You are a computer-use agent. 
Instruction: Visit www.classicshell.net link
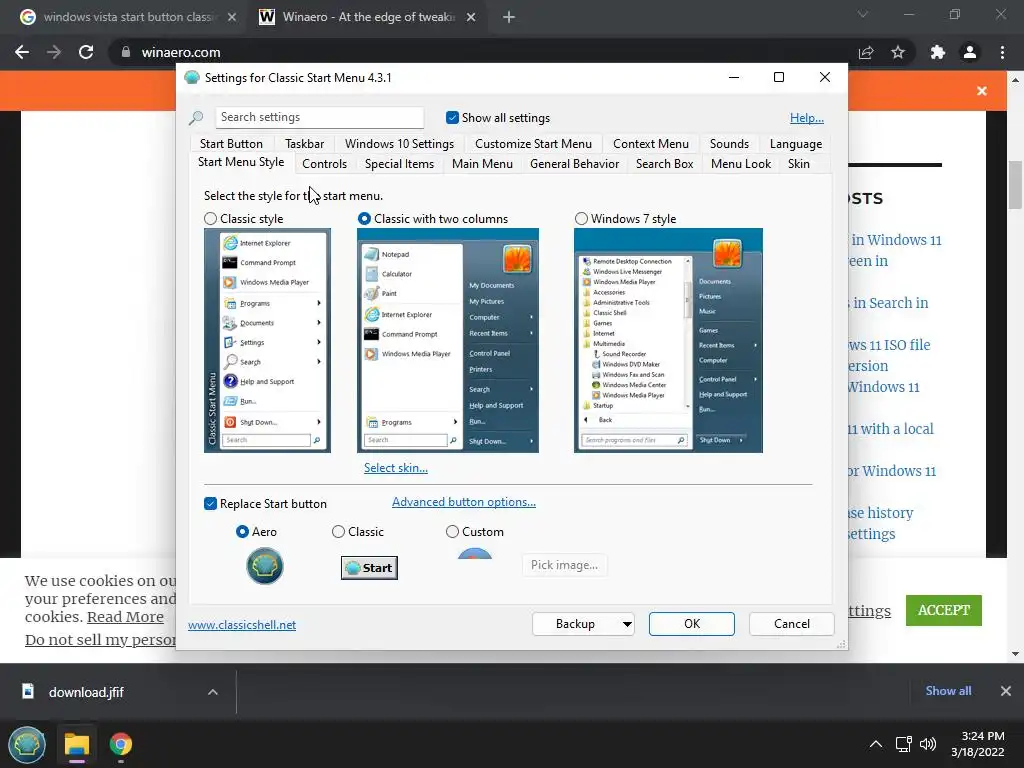(242, 625)
